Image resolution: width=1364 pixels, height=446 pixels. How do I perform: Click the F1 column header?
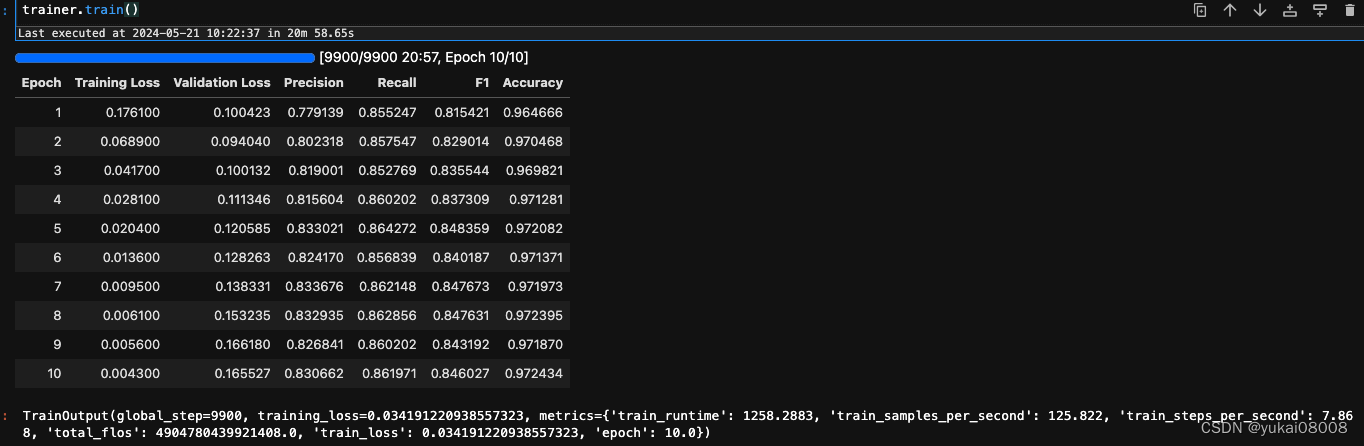482,83
